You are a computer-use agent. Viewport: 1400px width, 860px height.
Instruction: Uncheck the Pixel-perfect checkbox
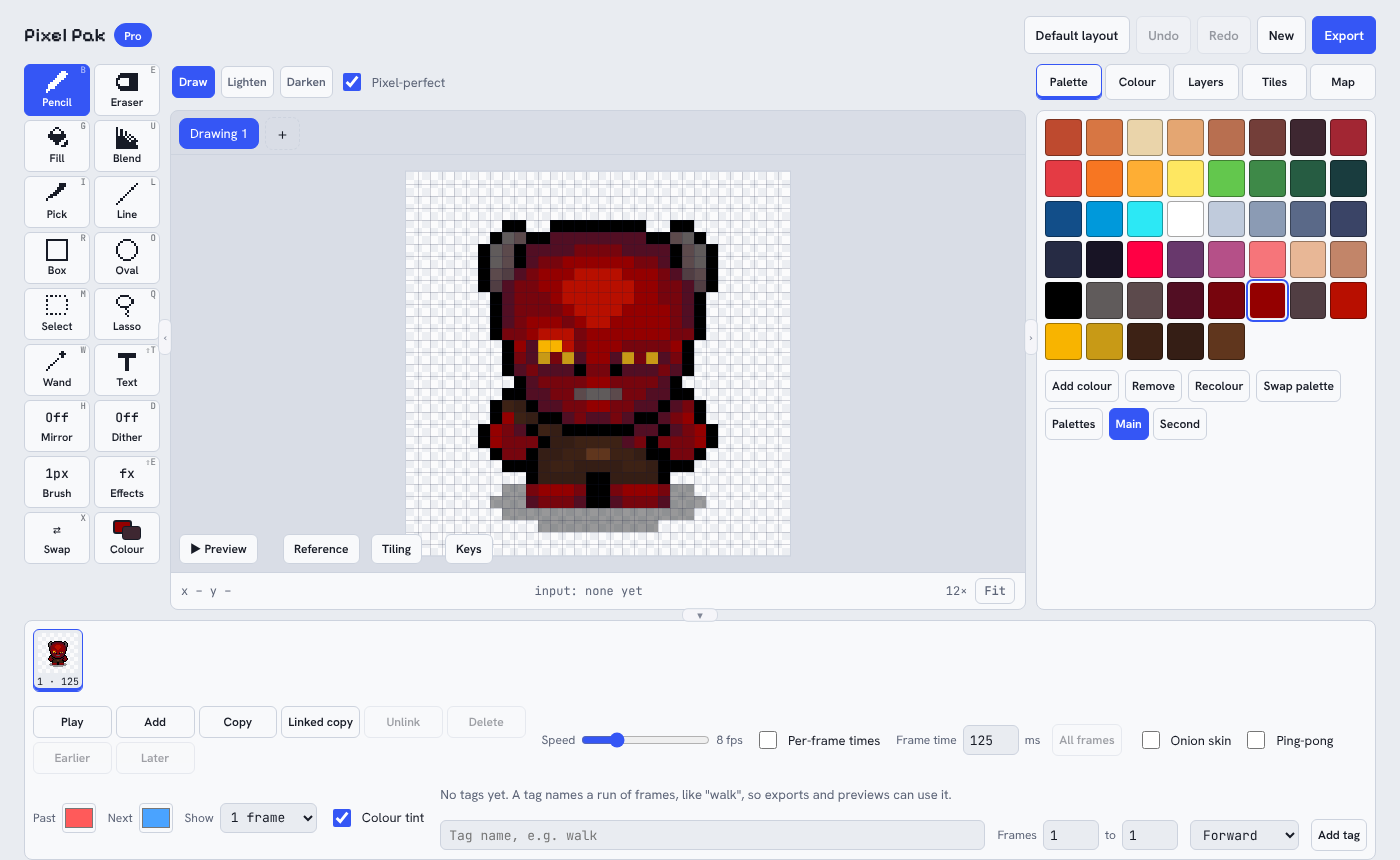[352, 82]
